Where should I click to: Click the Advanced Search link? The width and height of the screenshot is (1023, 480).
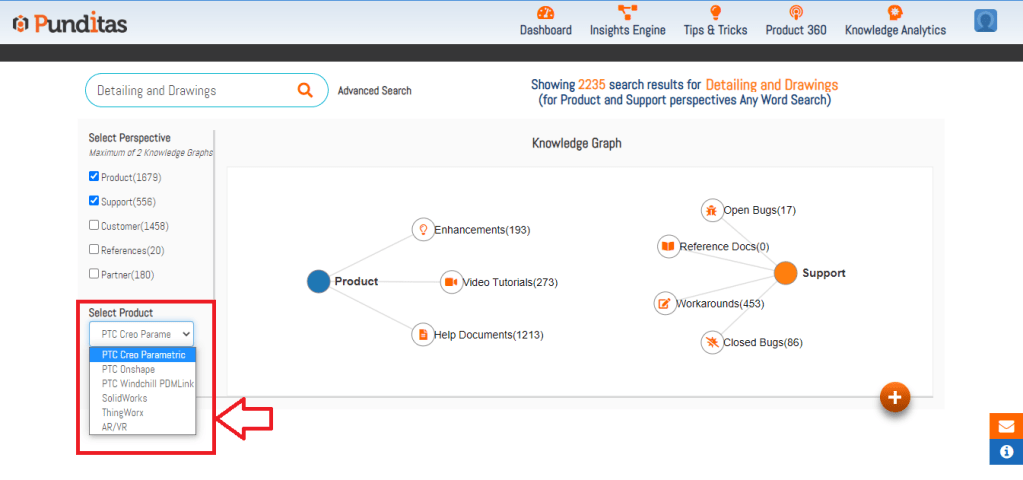374,91
